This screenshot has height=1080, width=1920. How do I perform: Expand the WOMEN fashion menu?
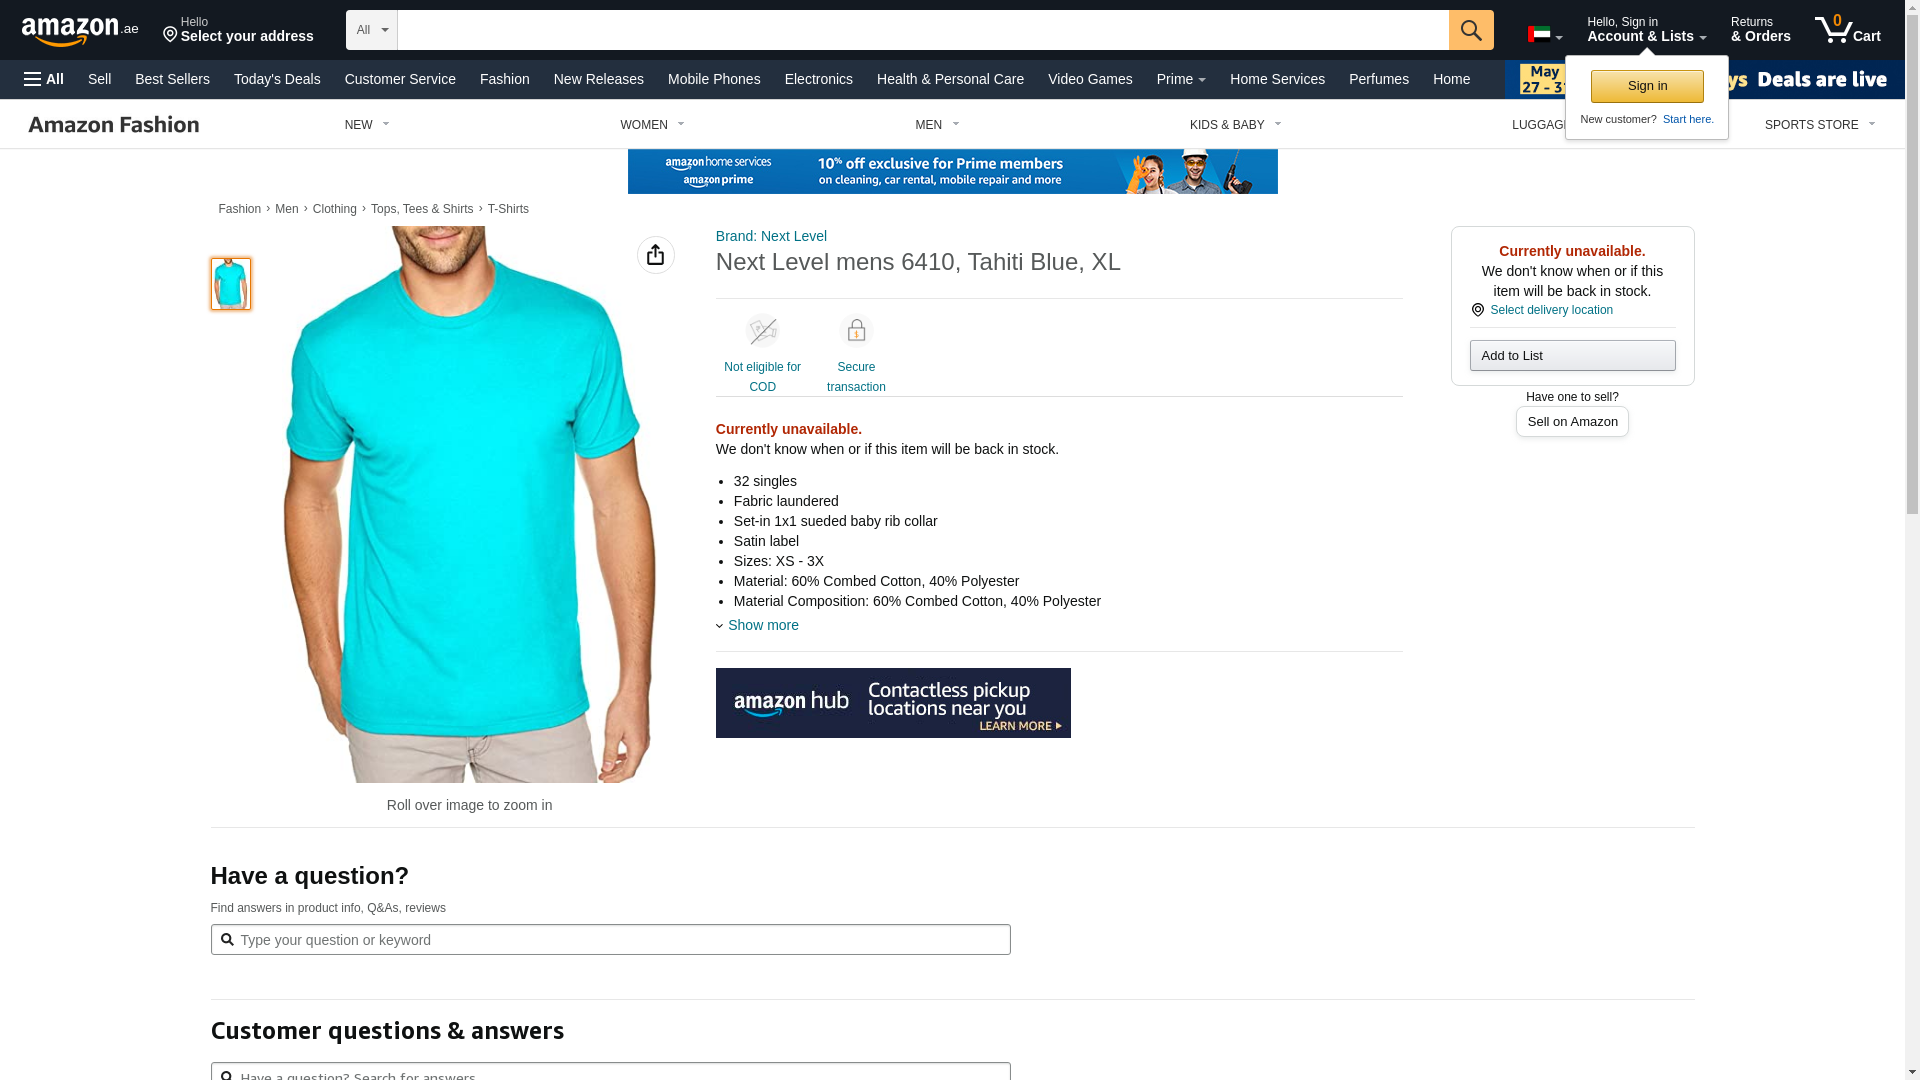652,125
